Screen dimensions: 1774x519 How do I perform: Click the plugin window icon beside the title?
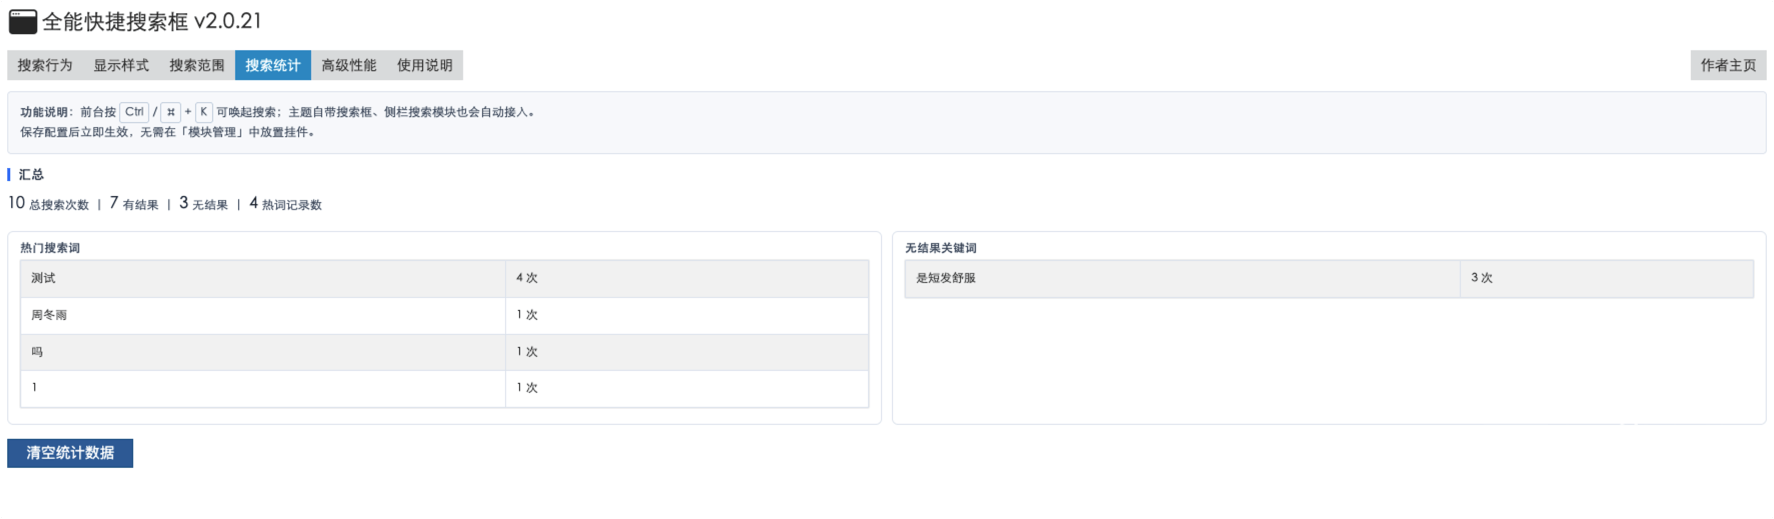(22, 21)
